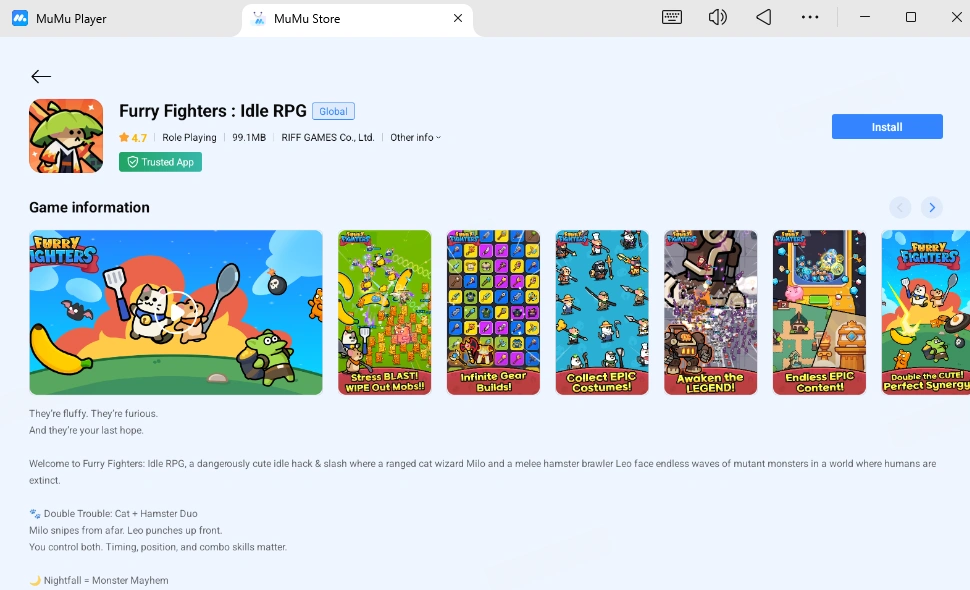Minimize the MuMu Player window
This screenshot has width=970, height=590.
click(865, 17)
